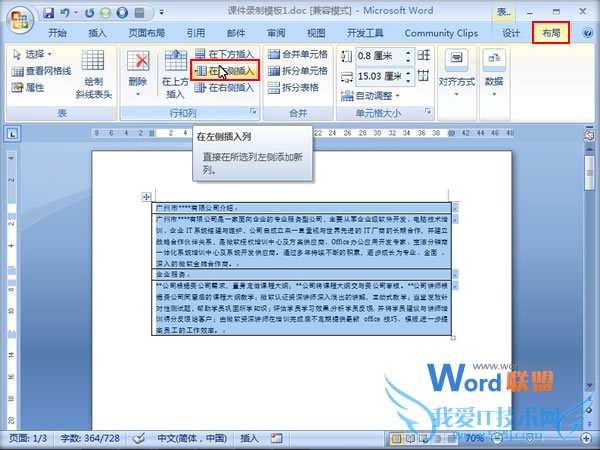This screenshot has width=600, height=450.
Task: Open the 删除 delete dropdown
Action: click(x=138, y=75)
